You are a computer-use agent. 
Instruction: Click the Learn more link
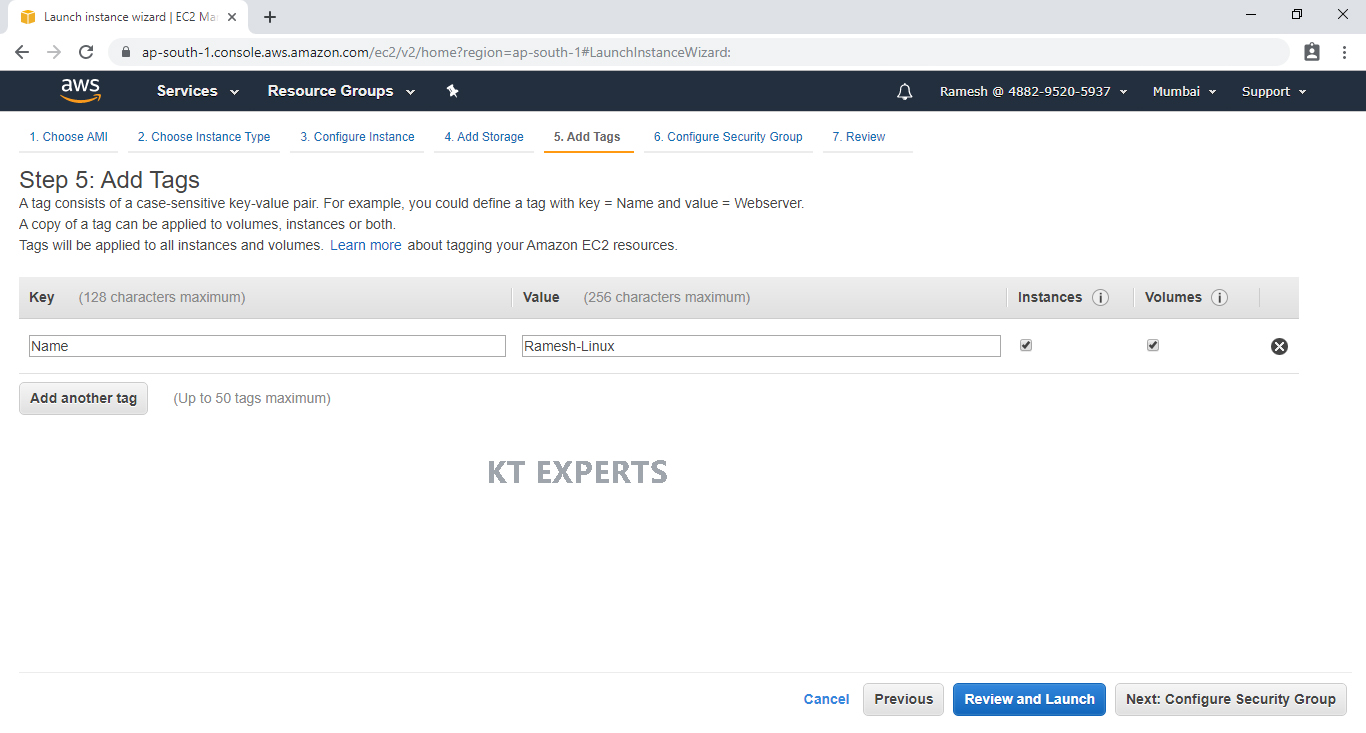coord(366,245)
